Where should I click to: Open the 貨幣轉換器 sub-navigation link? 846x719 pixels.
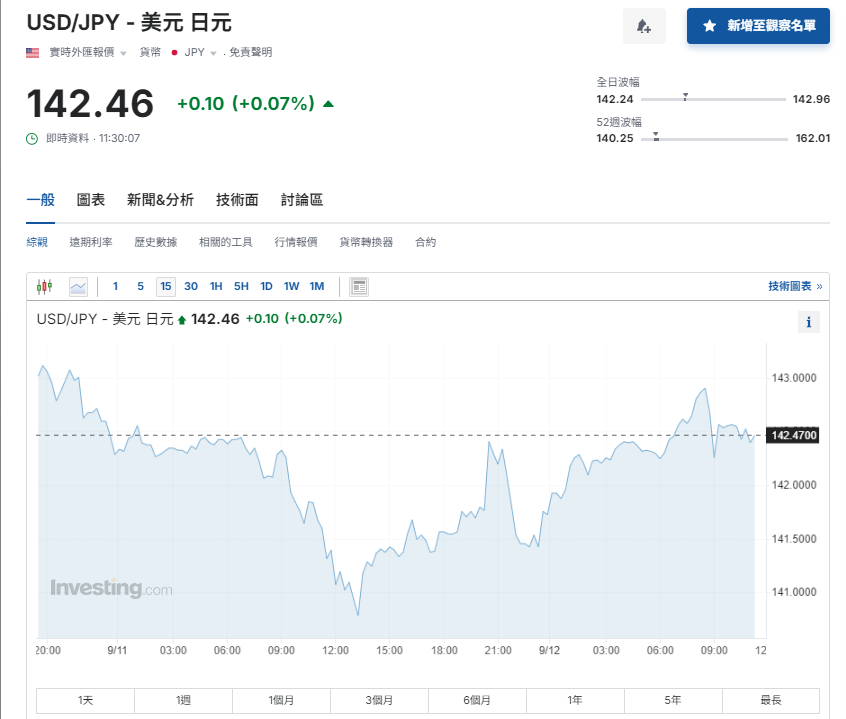coord(366,242)
